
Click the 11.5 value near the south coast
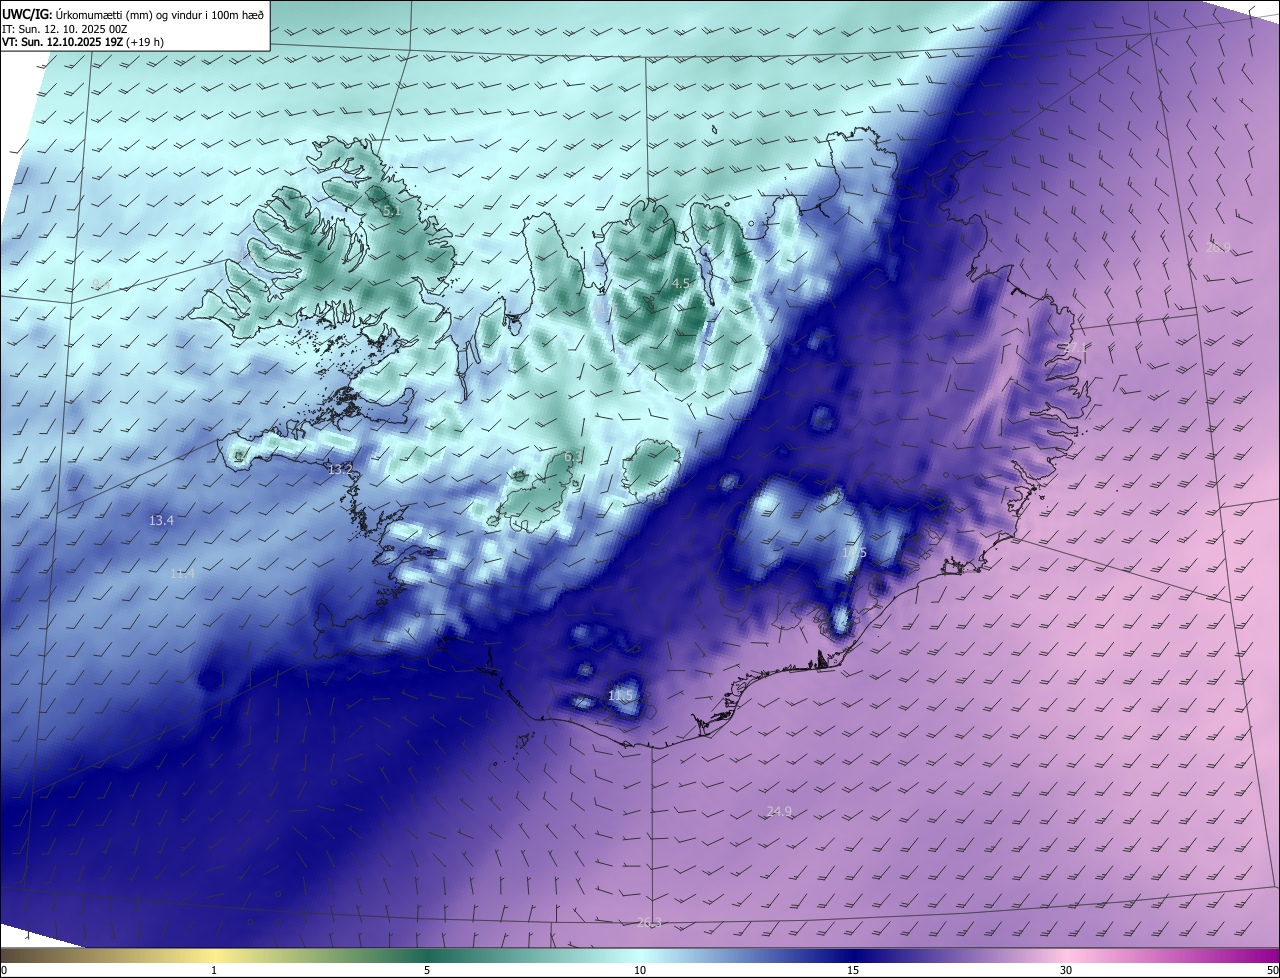621,695
